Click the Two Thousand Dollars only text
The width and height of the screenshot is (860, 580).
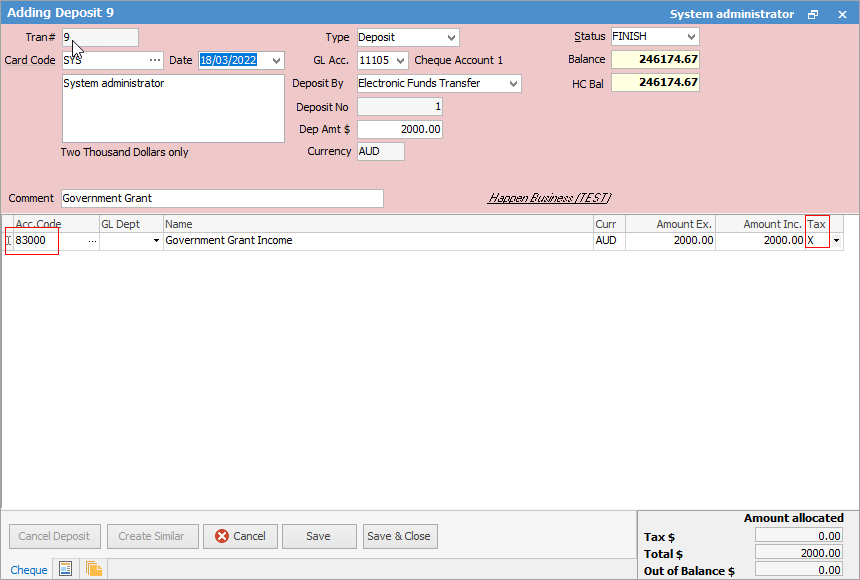[x=125, y=152]
